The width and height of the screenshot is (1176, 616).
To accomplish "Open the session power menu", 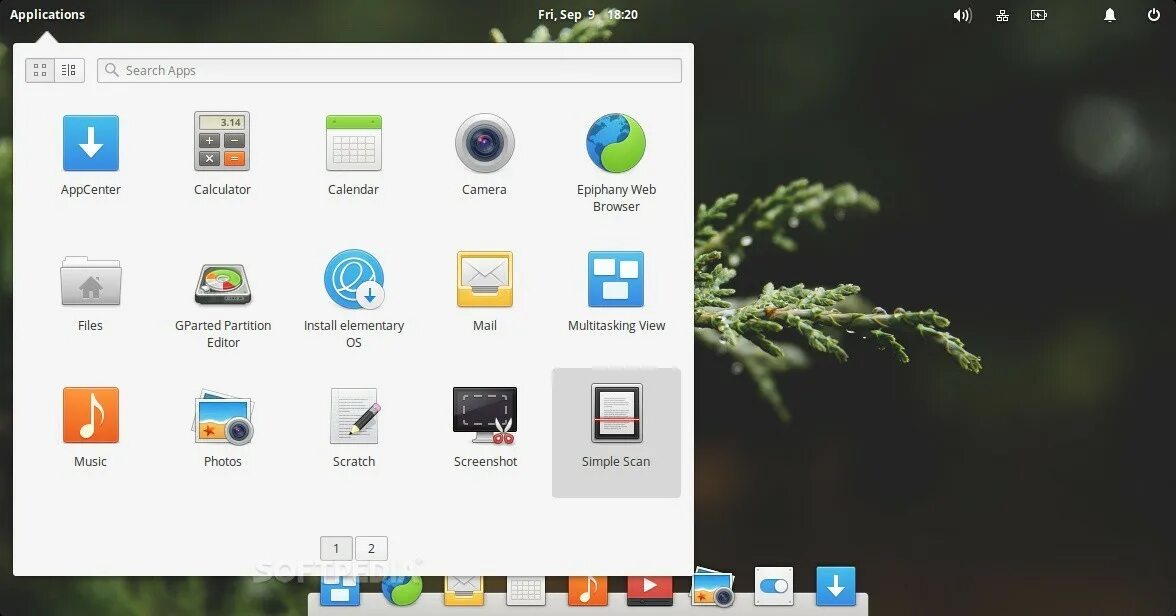I will pyautogui.click(x=1154, y=15).
